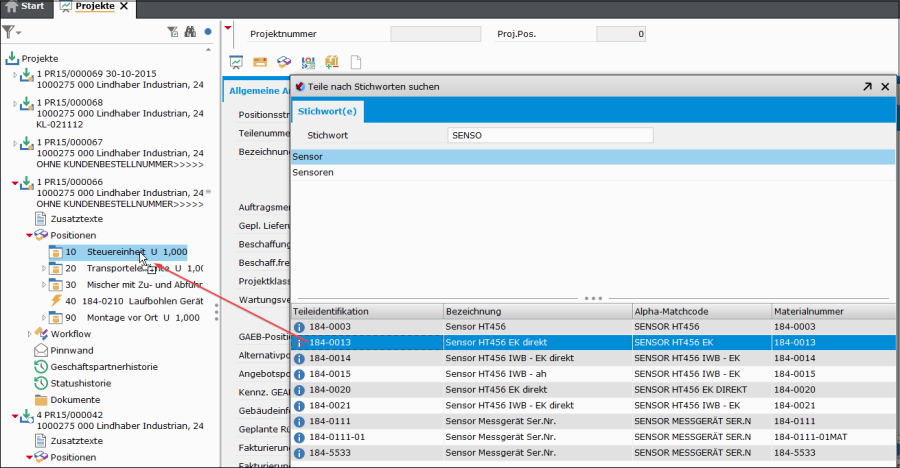Click info icon for 184-0111
Image resolution: width=900 pixels, height=468 pixels.
(x=299, y=421)
